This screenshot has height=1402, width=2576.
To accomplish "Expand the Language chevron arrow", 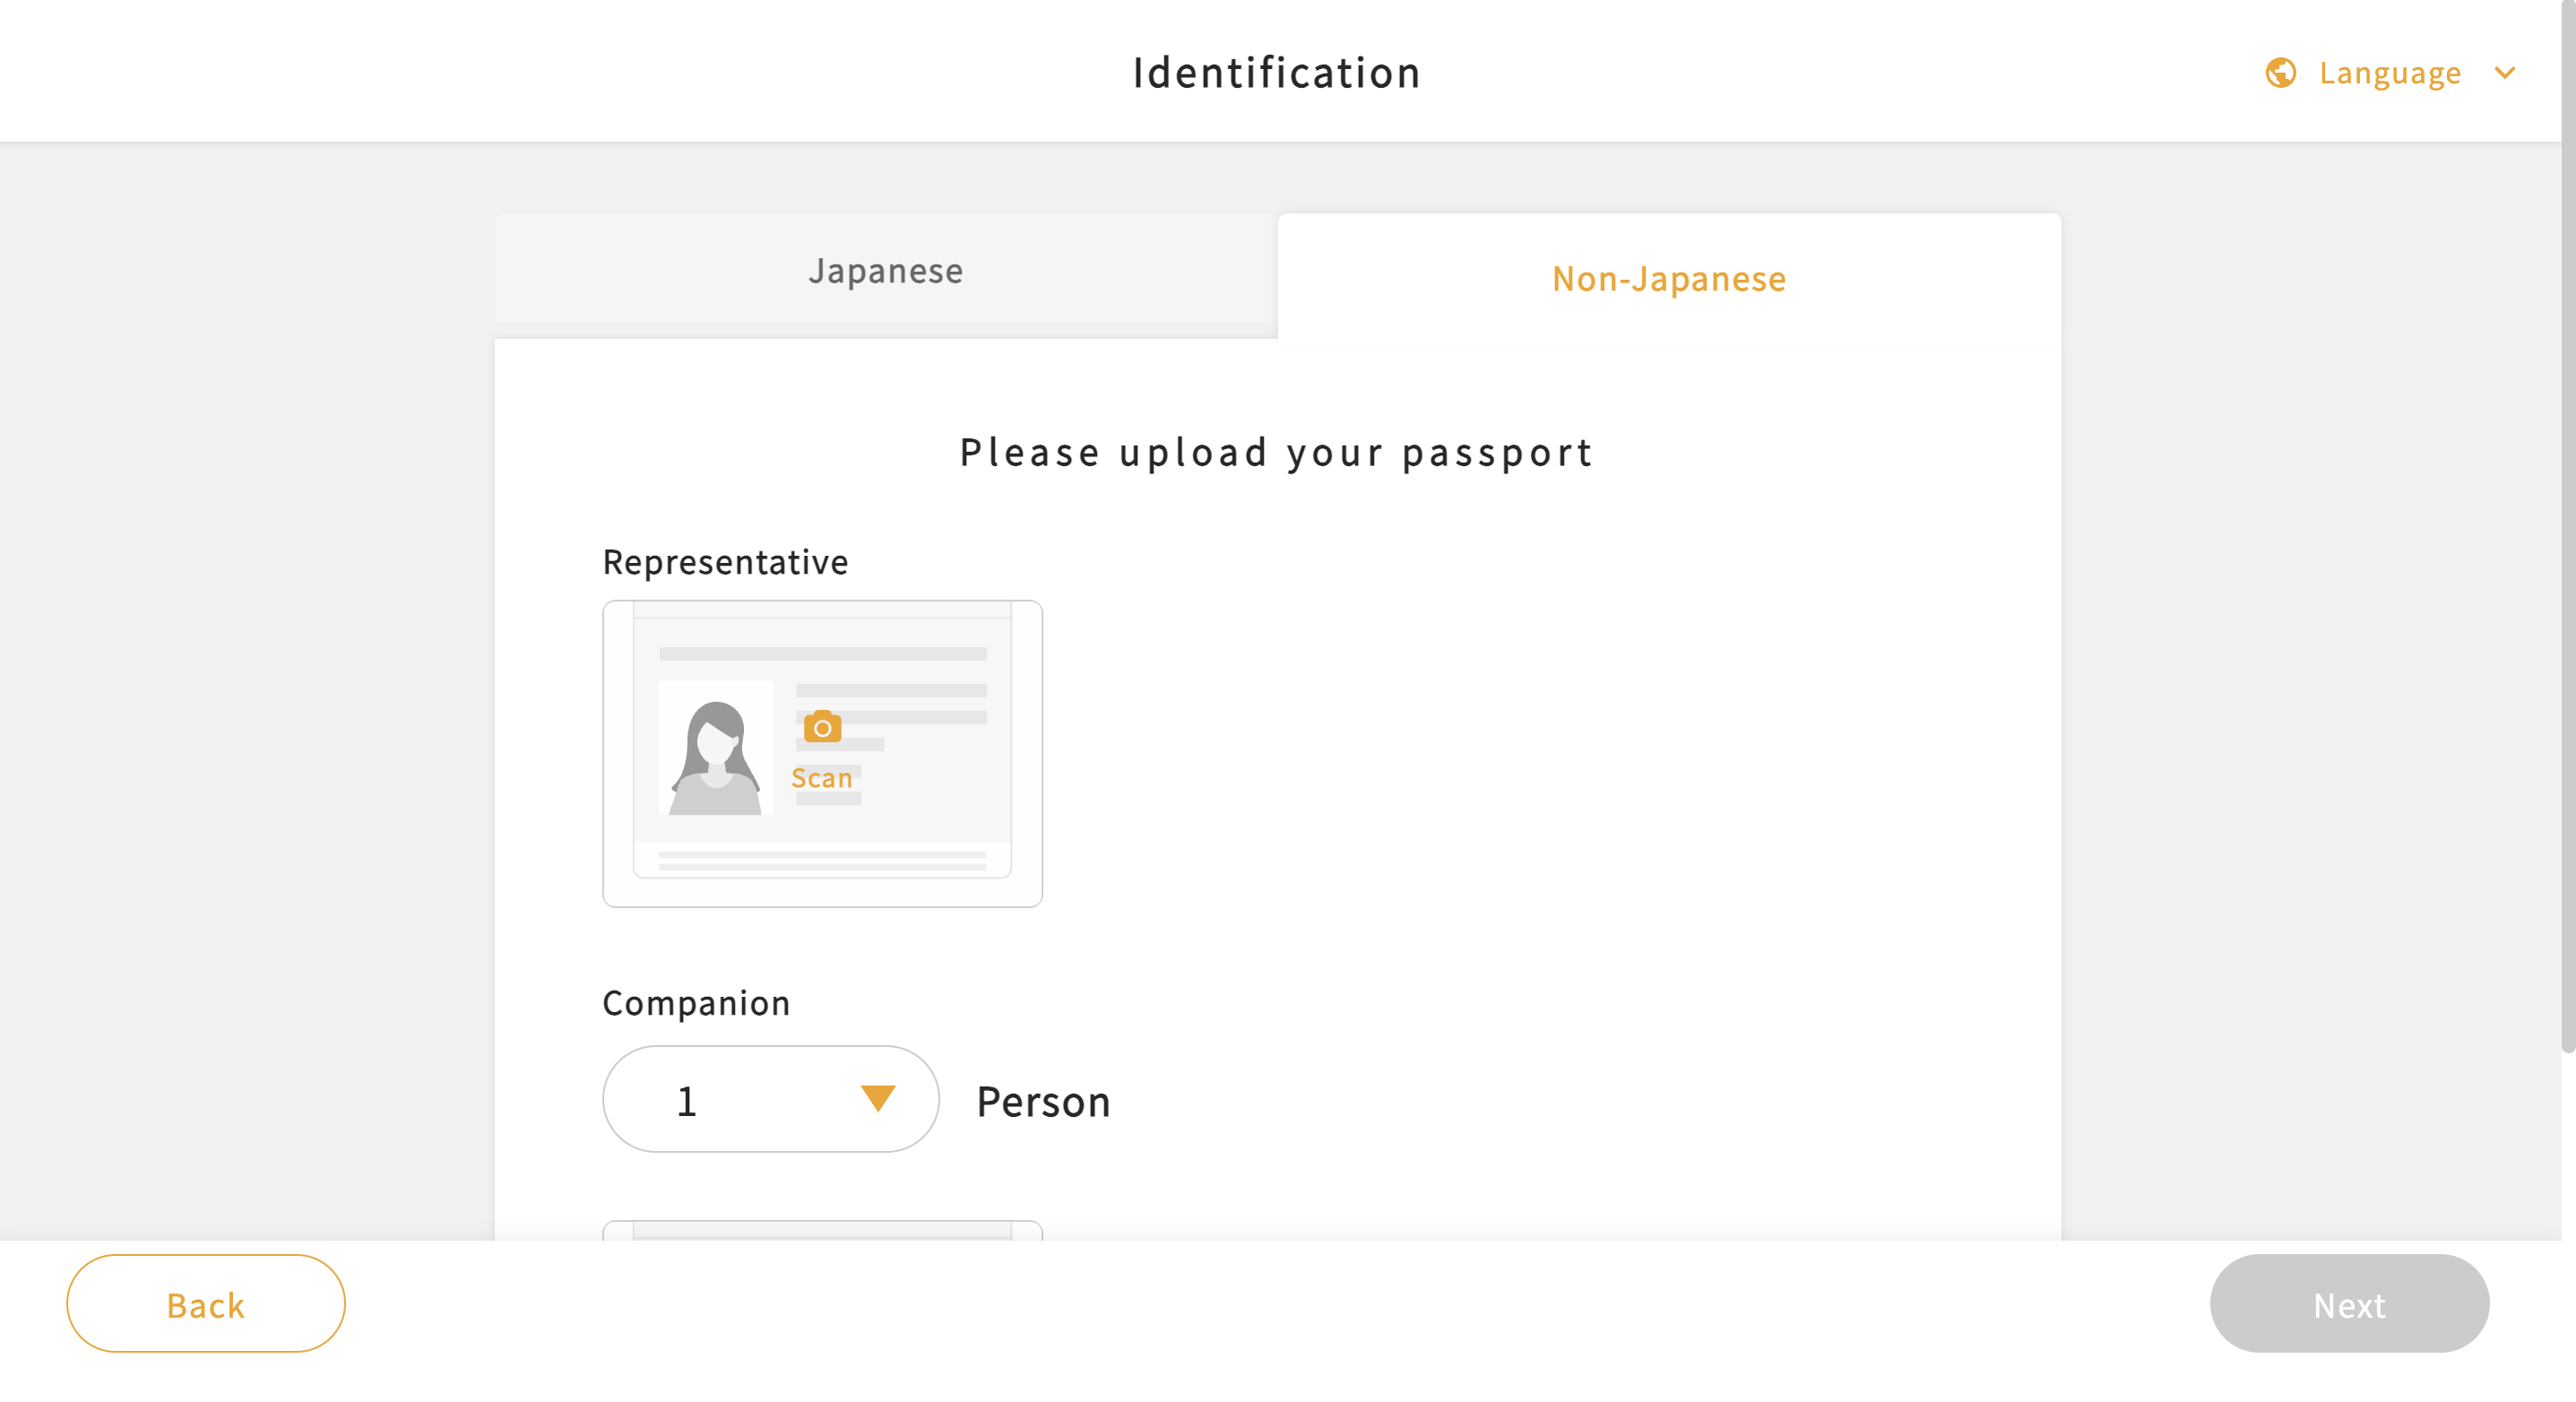I will [2504, 72].
